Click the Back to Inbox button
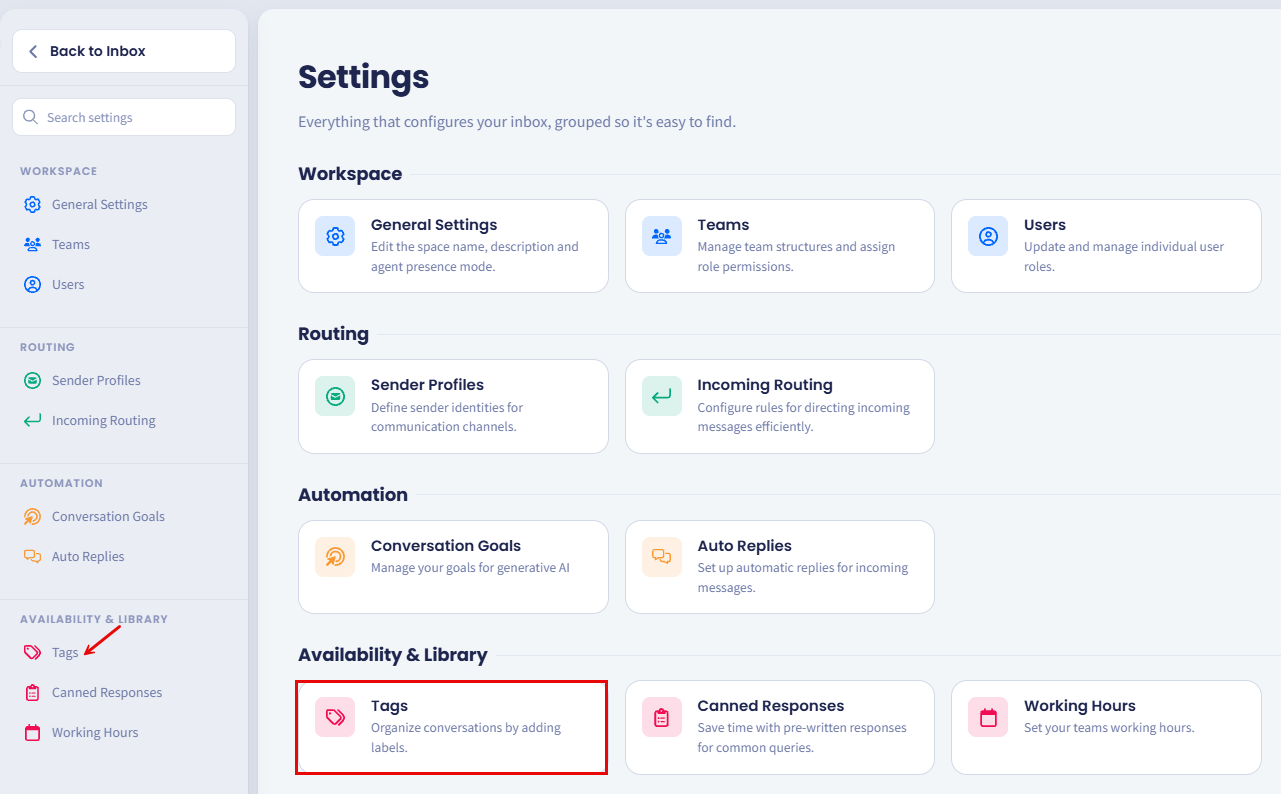Viewport: 1281px width, 794px height. click(124, 51)
